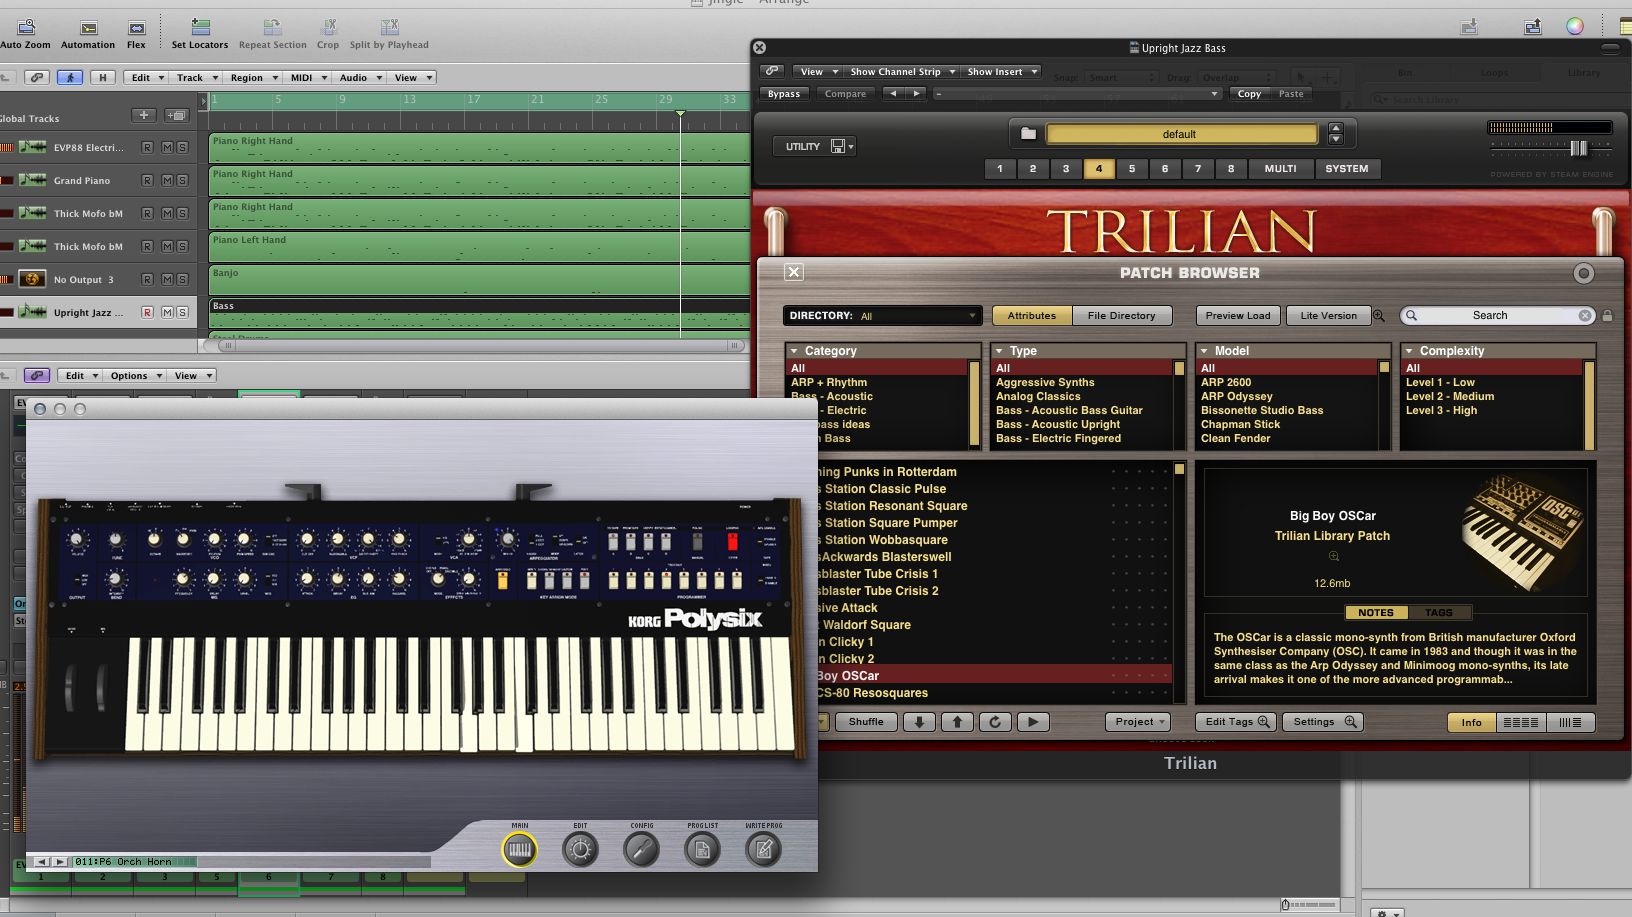The width and height of the screenshot is (1632, 917).
Task: Click the EVP88 Electric track instrument icon
Action: pos(32,147)
